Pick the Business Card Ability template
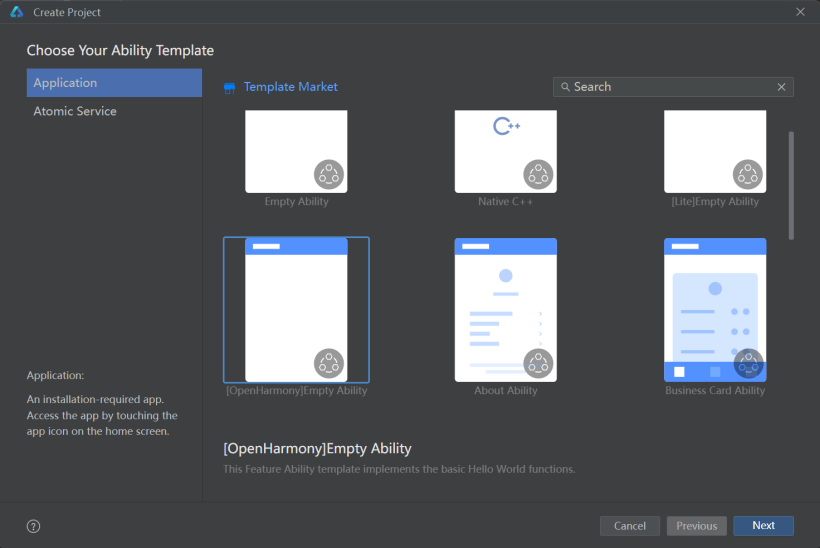The width and height of the screenshot is (820, 548). 715,310
